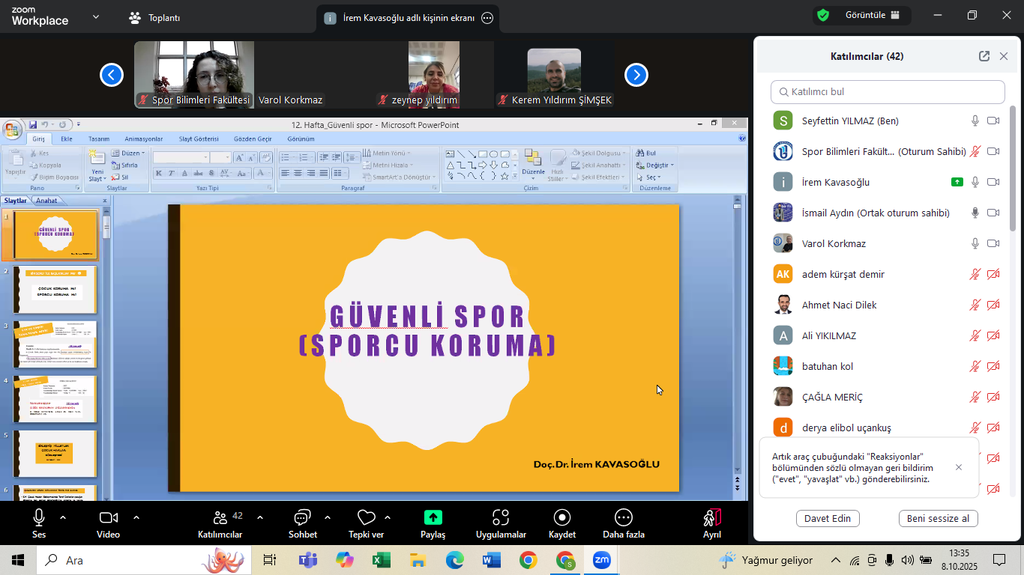The image size is (1024, 575).
Task: Click the green Paylaş share screen icon
Action: pyautogui.click(x=433, y=517)
